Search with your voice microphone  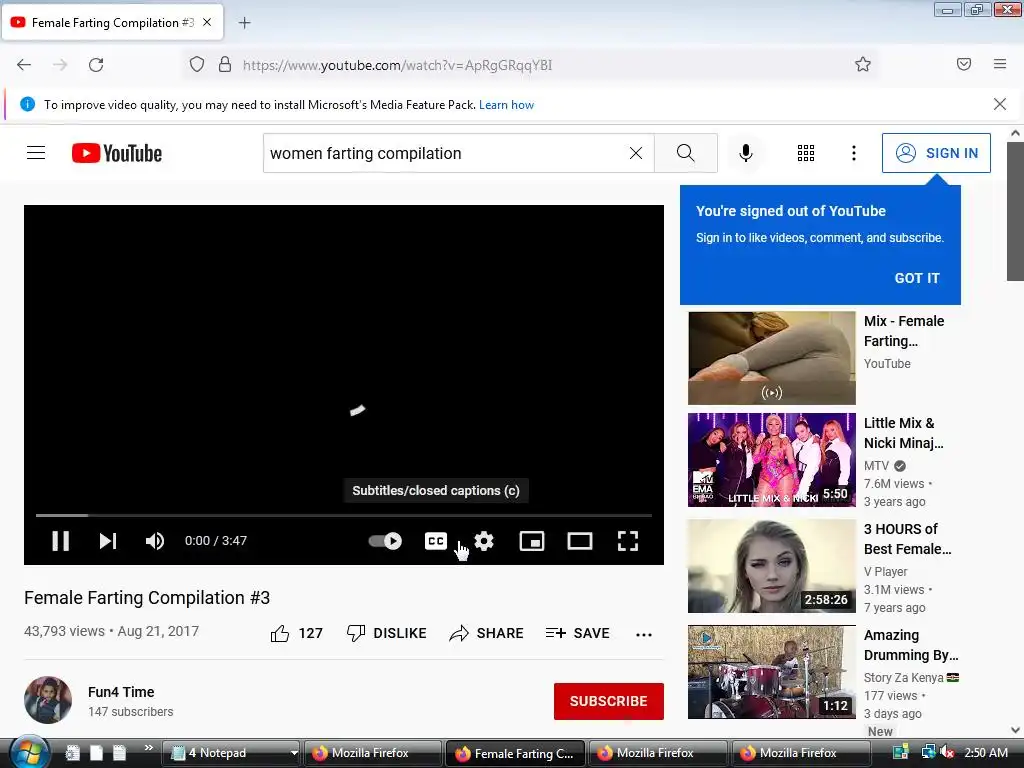[x=746, y=153]
